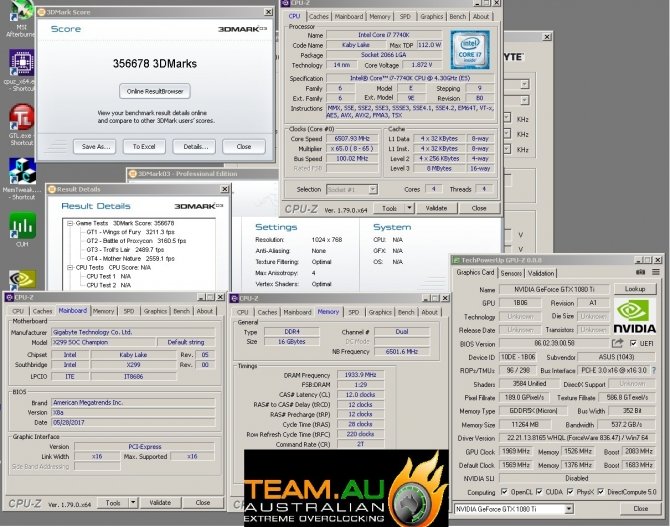
Task: Click the GPU-Z BIOS share/export icon
Action: (x=617, y=343)
